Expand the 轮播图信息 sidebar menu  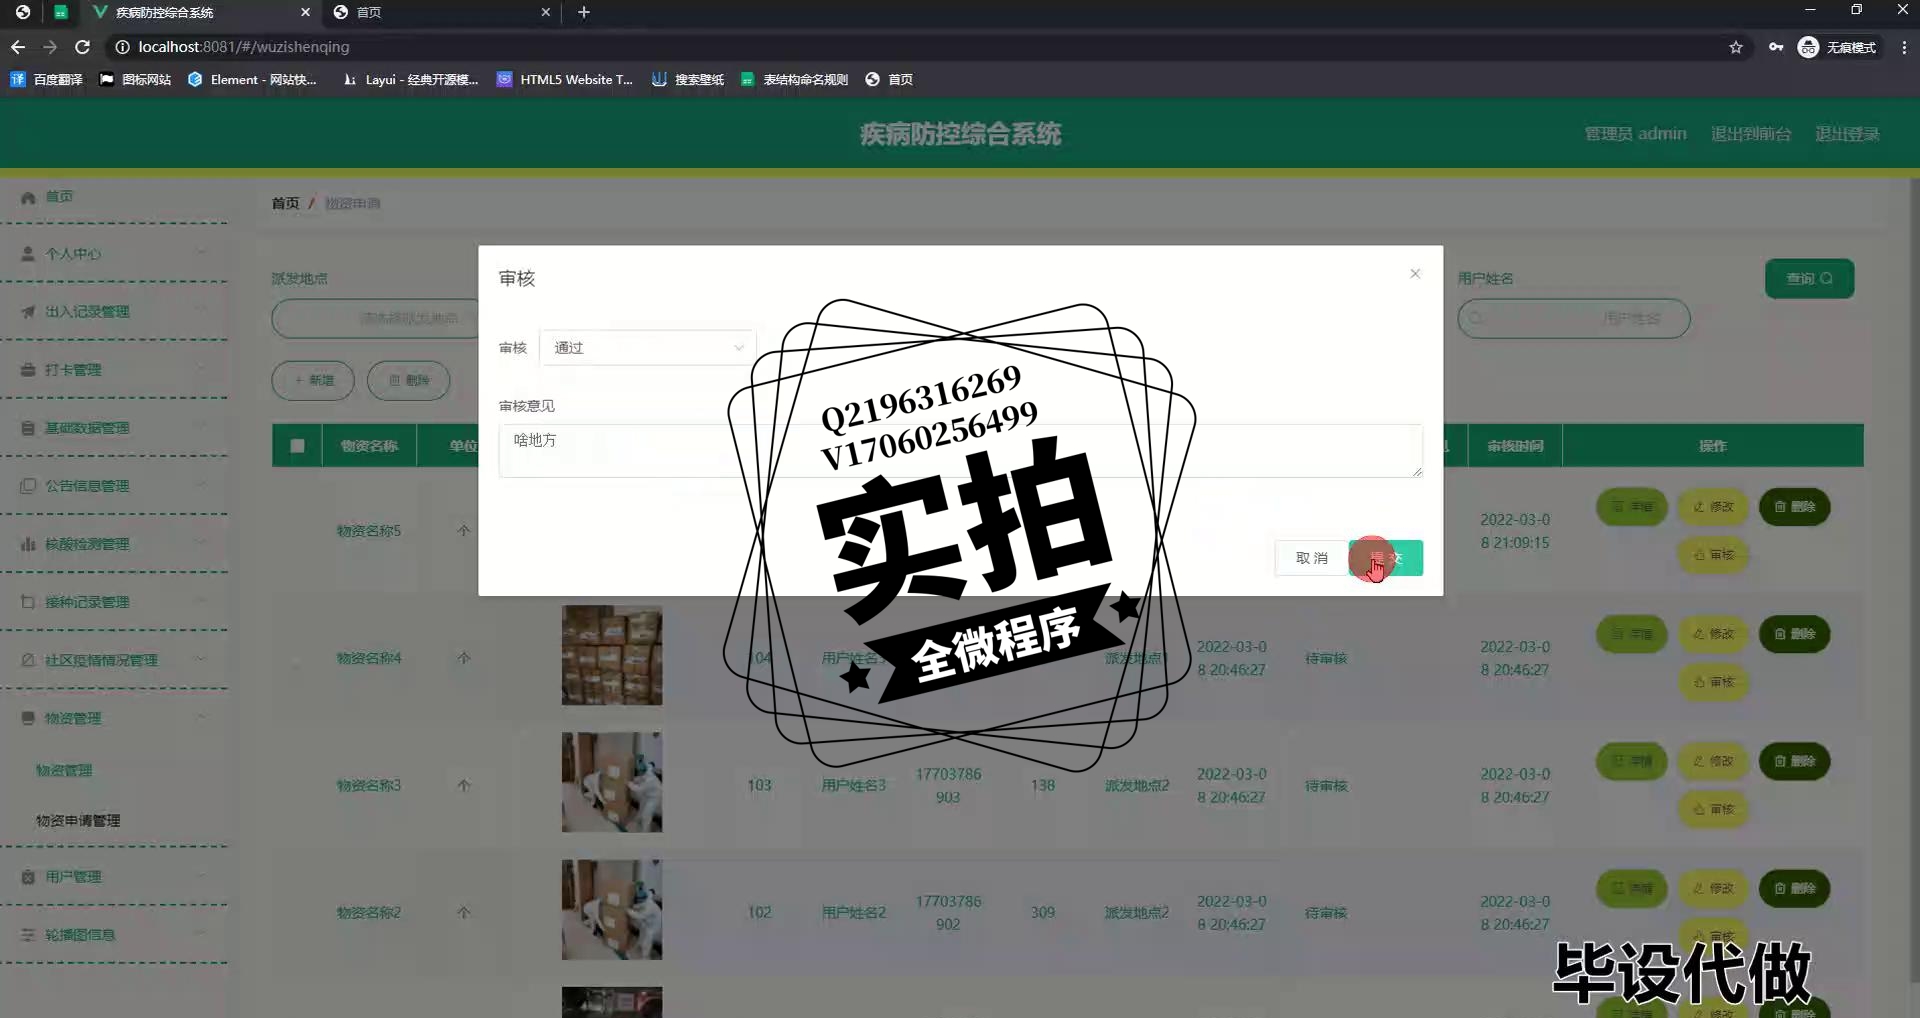coord(114,934)
